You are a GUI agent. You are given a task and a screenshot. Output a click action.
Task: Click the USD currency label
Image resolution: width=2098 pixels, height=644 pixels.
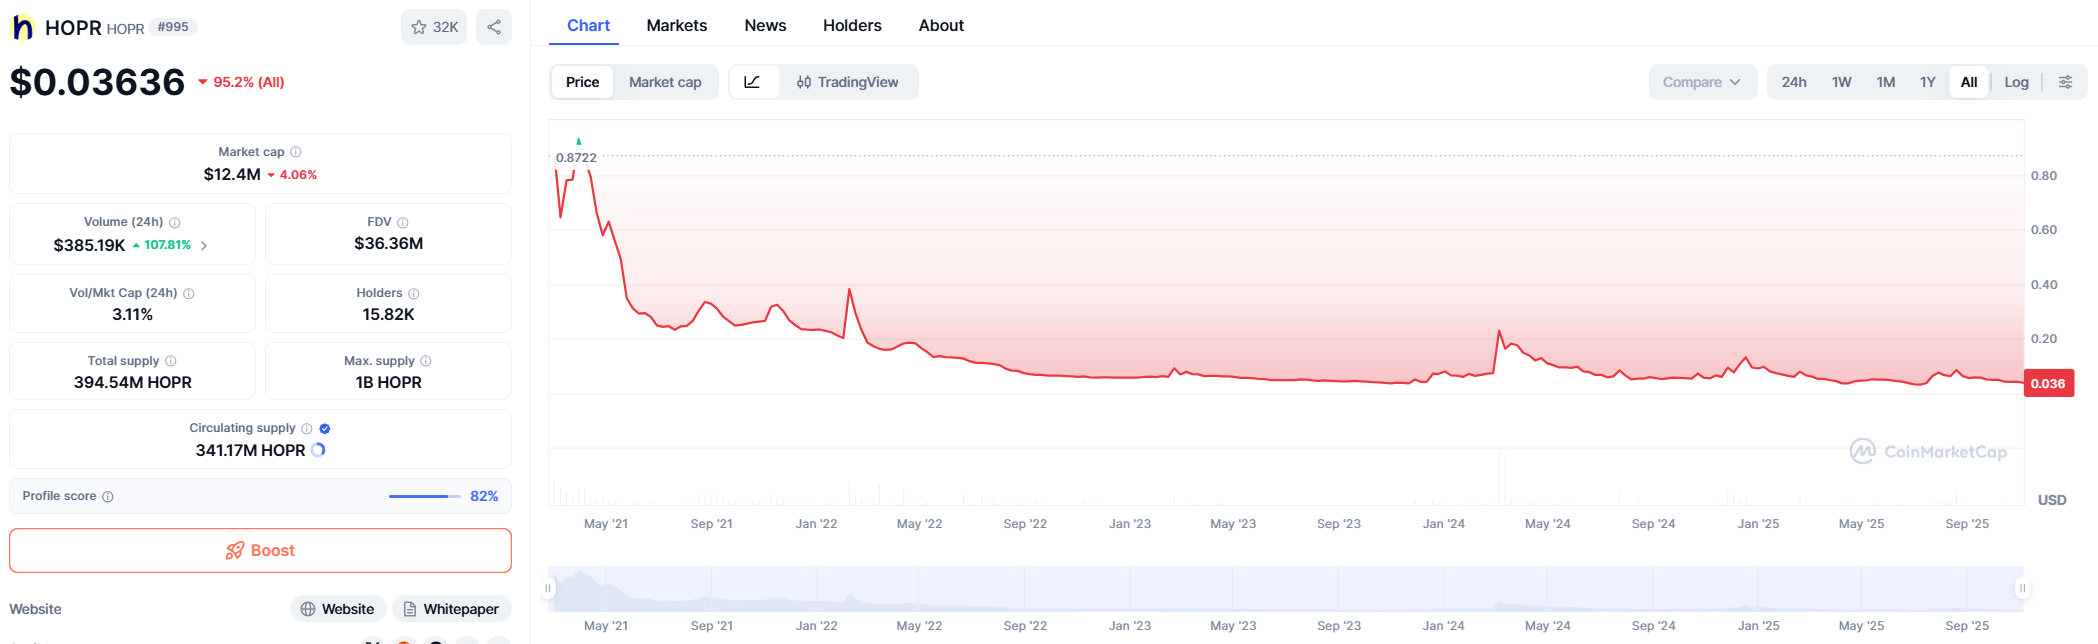tap(2052, 500)
